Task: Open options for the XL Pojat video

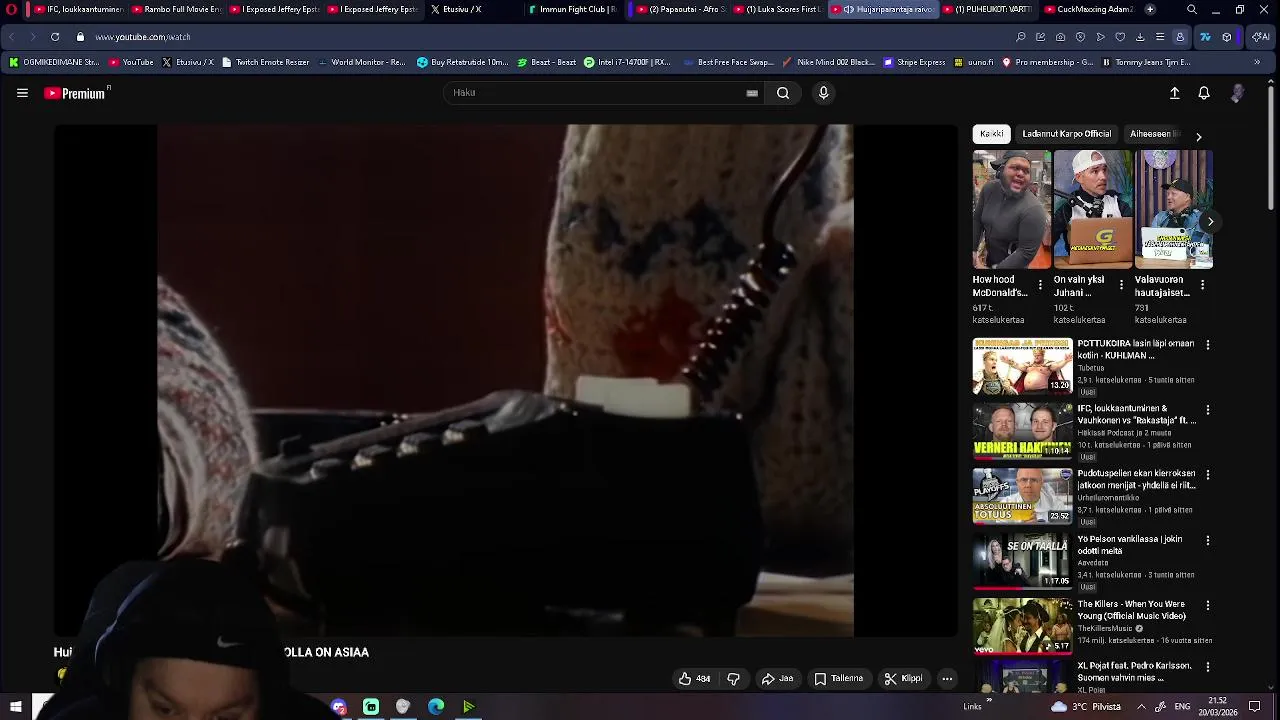Action: (x=1207, y=667)
